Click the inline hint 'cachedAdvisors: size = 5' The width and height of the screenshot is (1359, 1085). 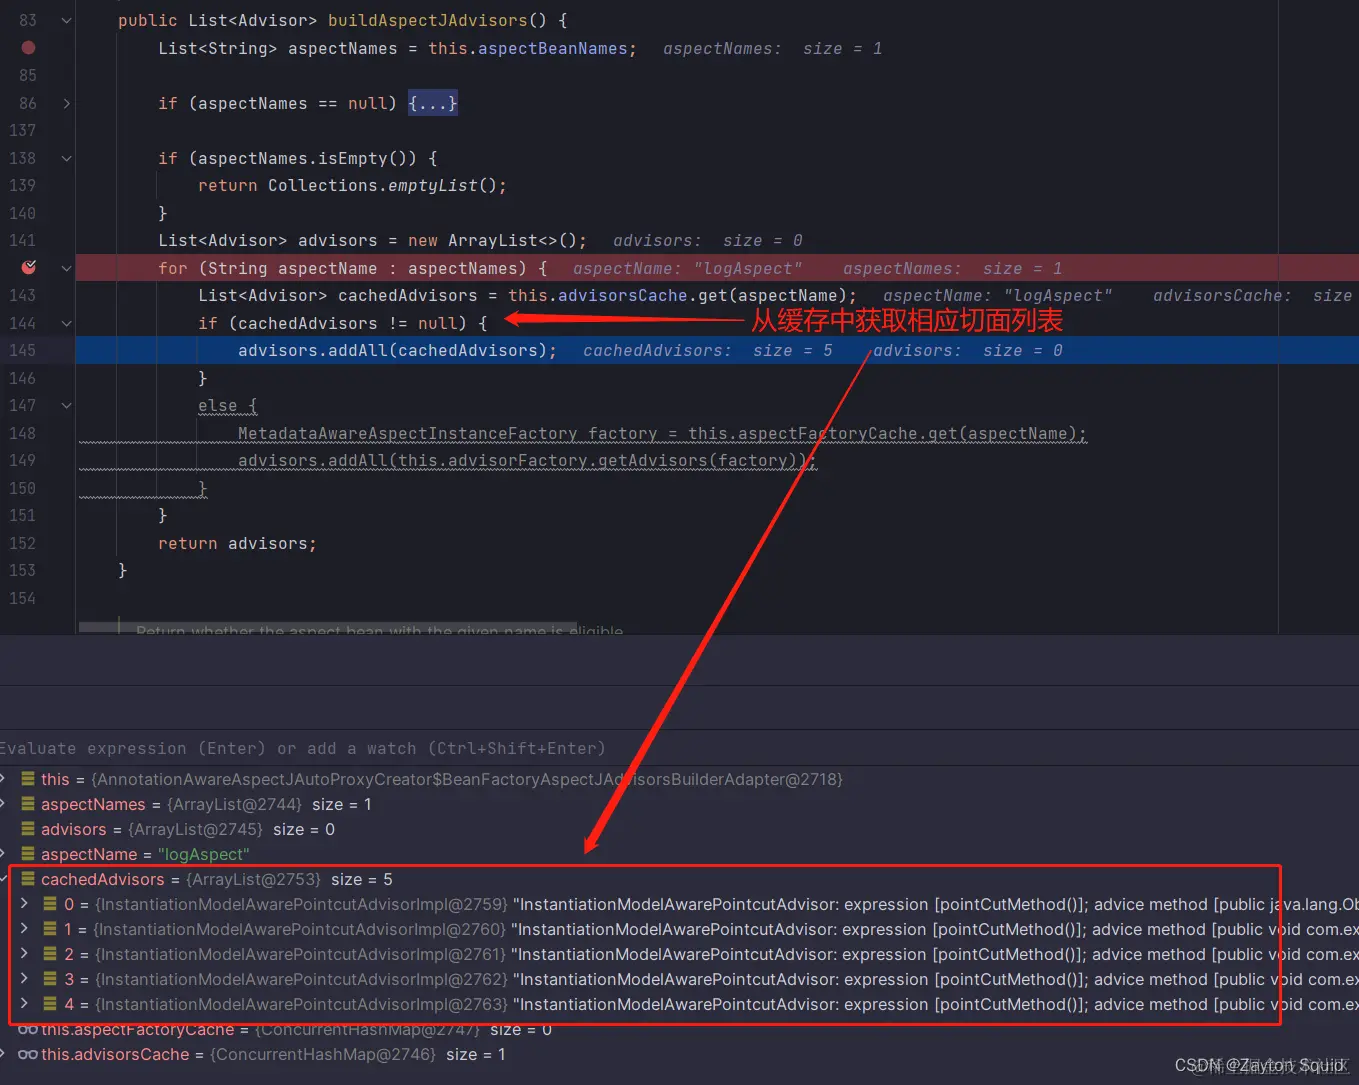coord(707,350)
